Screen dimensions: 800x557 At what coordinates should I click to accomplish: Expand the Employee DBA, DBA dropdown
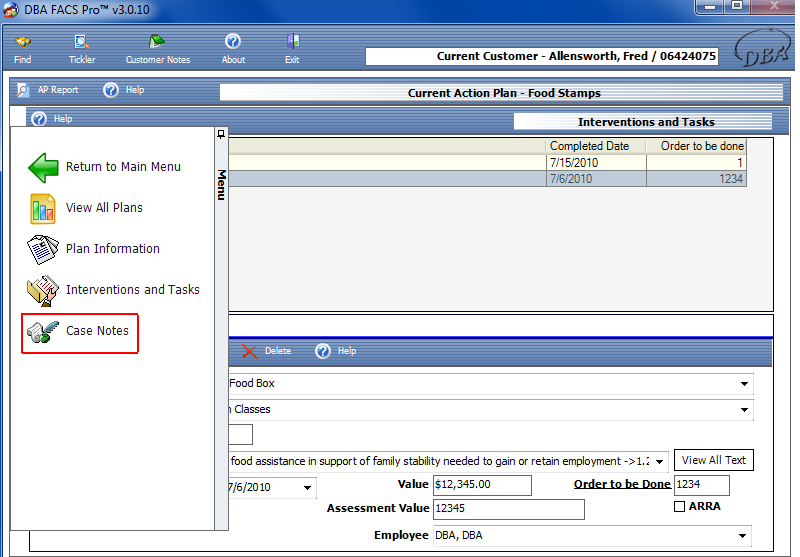point(742,536)
